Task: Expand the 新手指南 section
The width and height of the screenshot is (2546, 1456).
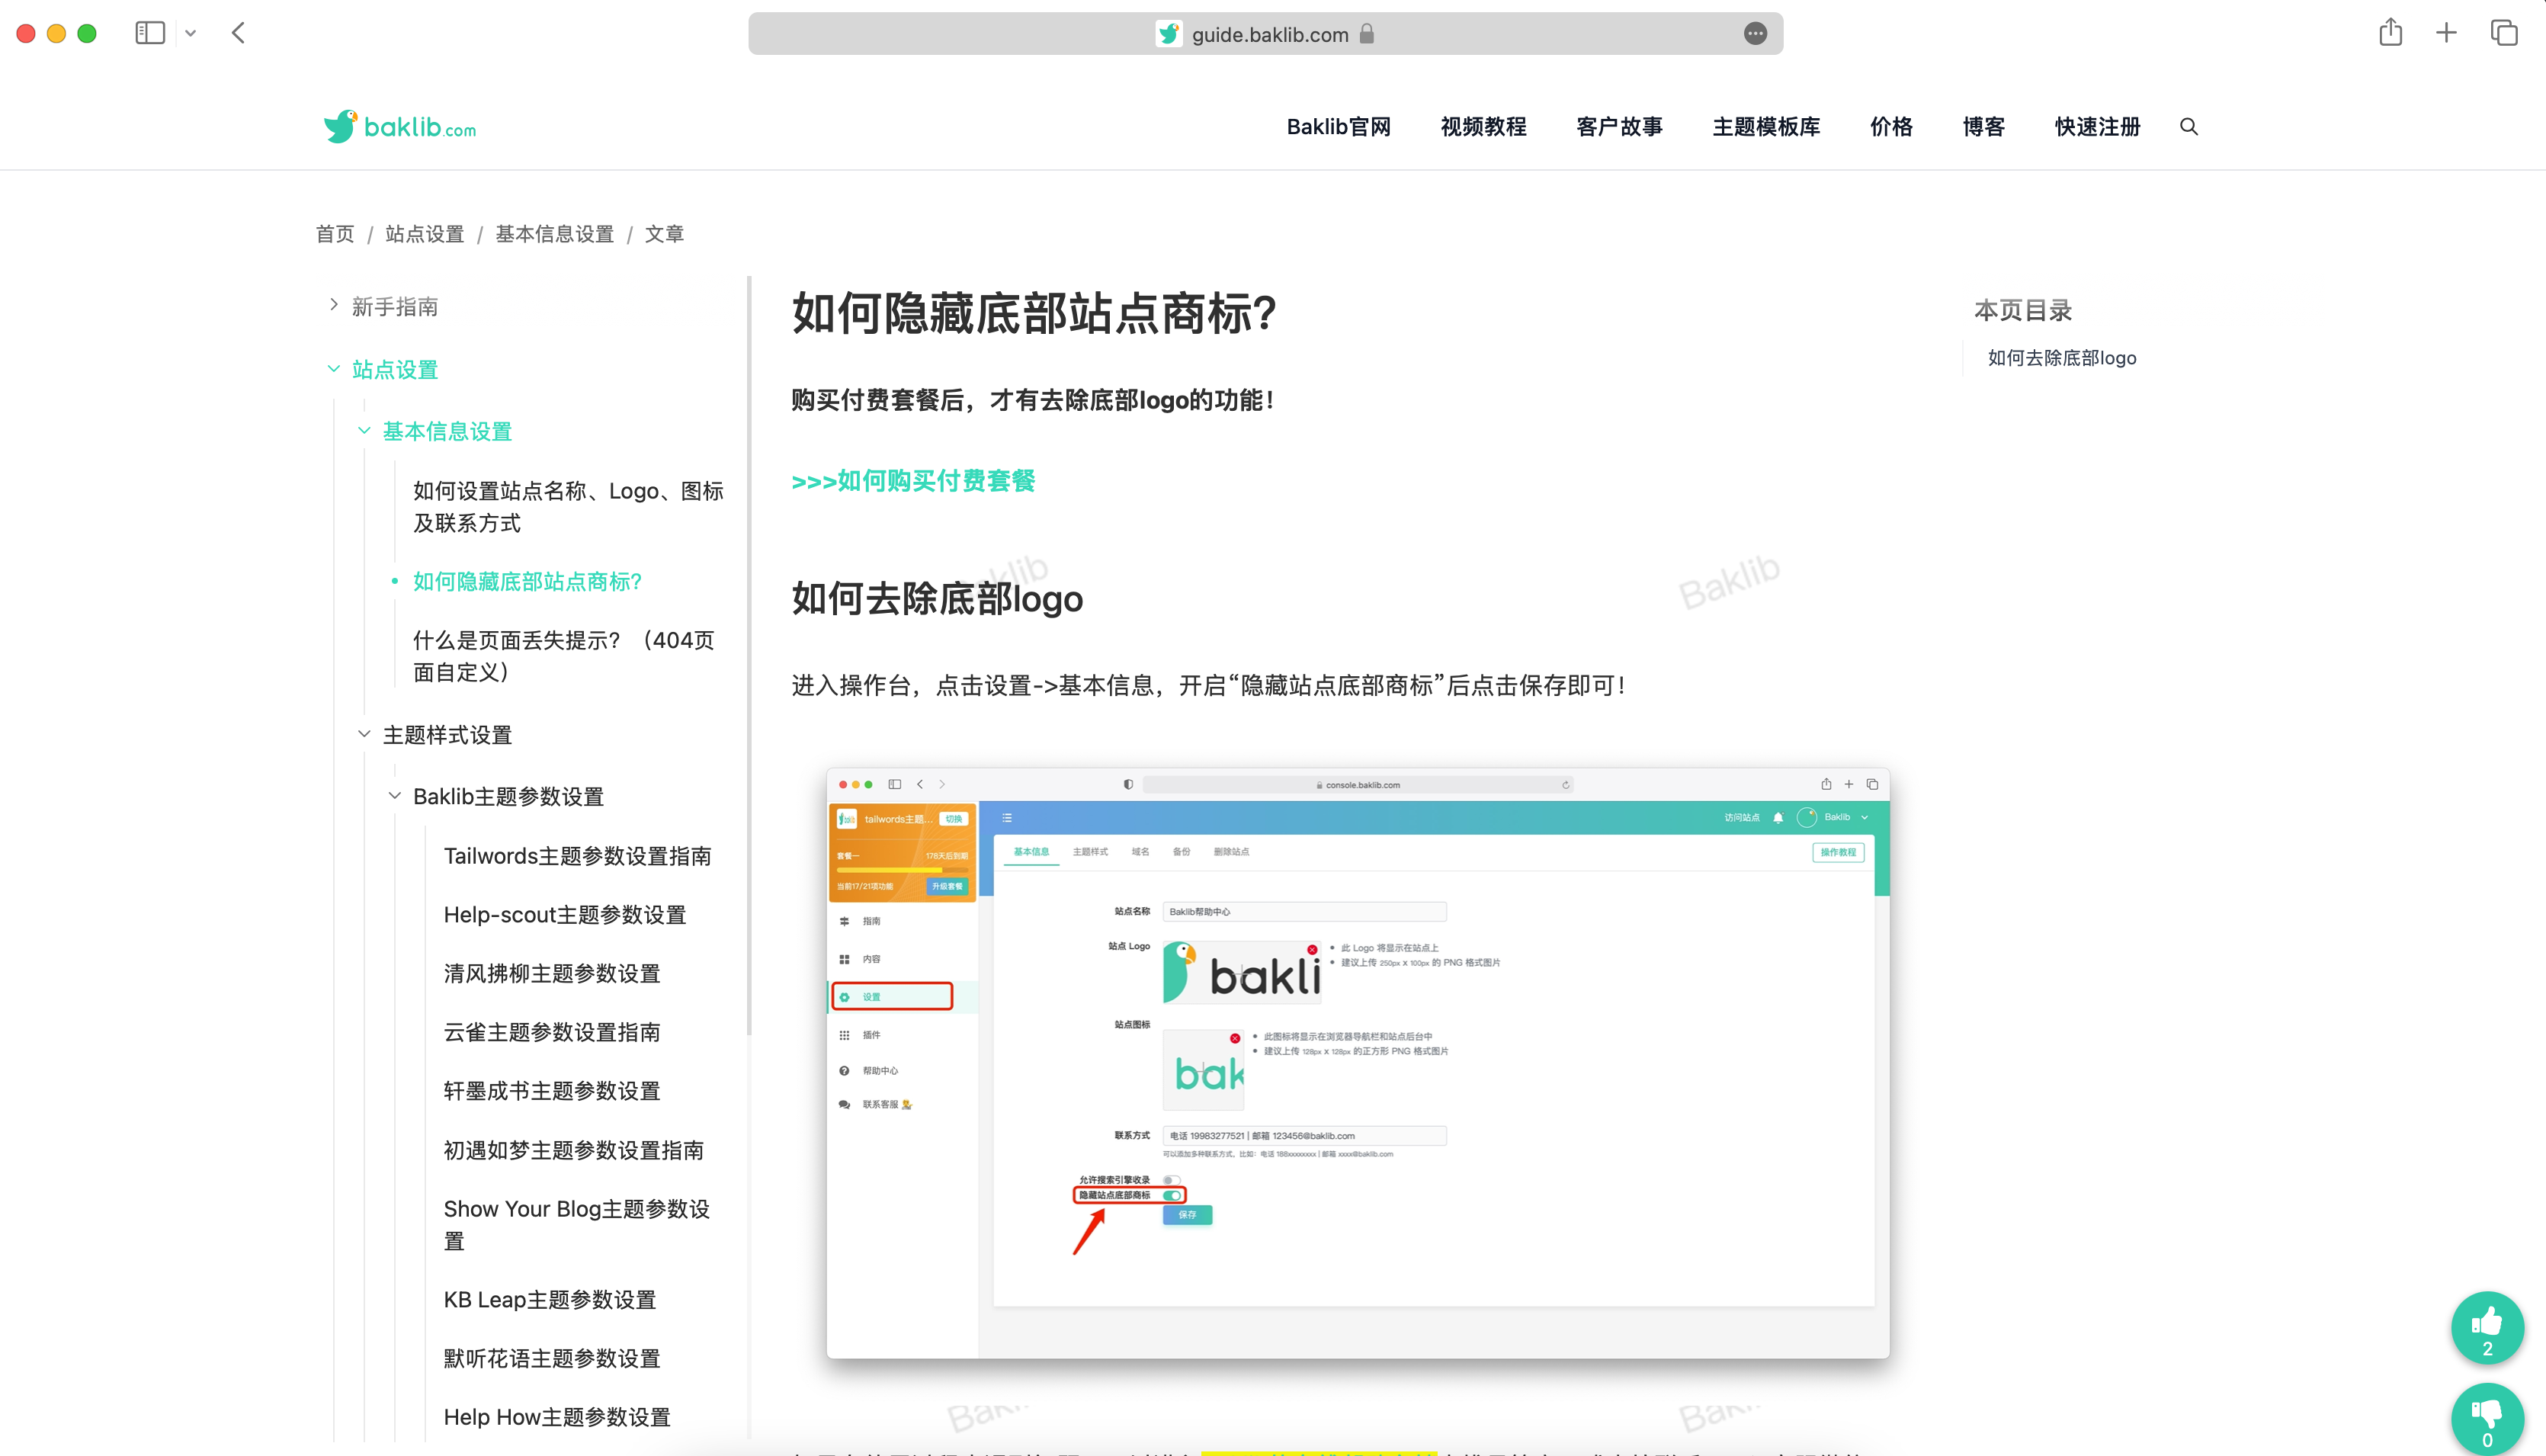Action: pyautogui.click(x=334, y=305)
